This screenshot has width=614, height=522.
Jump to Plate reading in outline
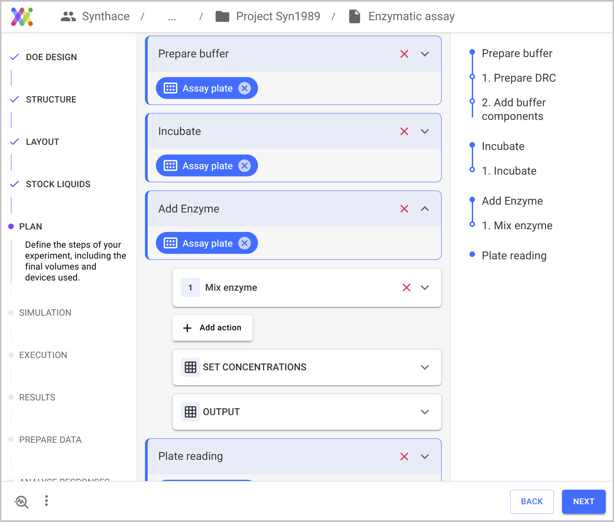[x=513, y=256]
